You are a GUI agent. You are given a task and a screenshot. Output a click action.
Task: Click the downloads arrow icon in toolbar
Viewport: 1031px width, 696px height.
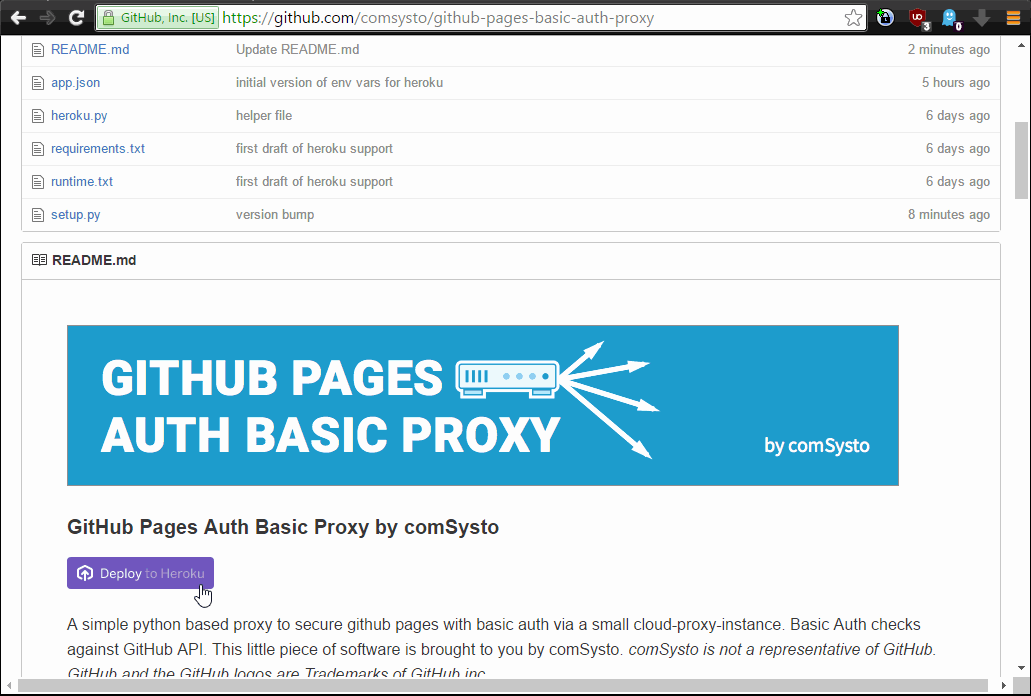pos(982,18)
